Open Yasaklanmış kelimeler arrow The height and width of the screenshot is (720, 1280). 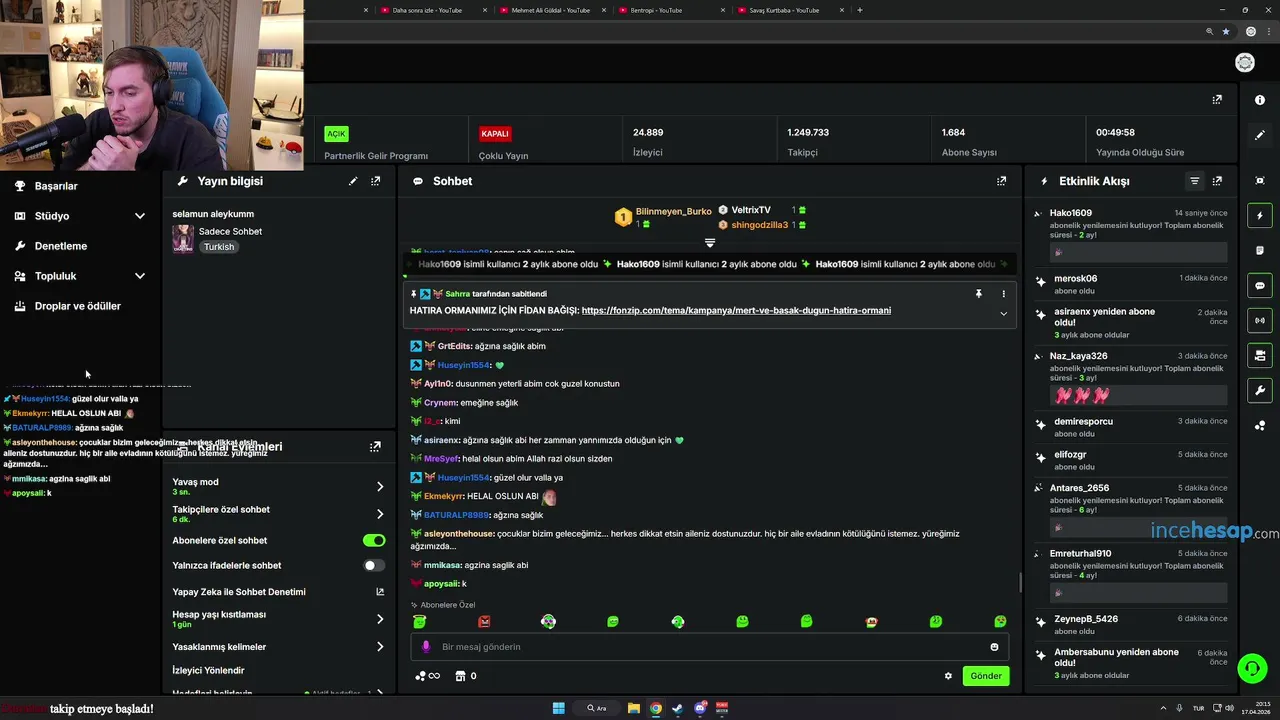tap(380, 647)
